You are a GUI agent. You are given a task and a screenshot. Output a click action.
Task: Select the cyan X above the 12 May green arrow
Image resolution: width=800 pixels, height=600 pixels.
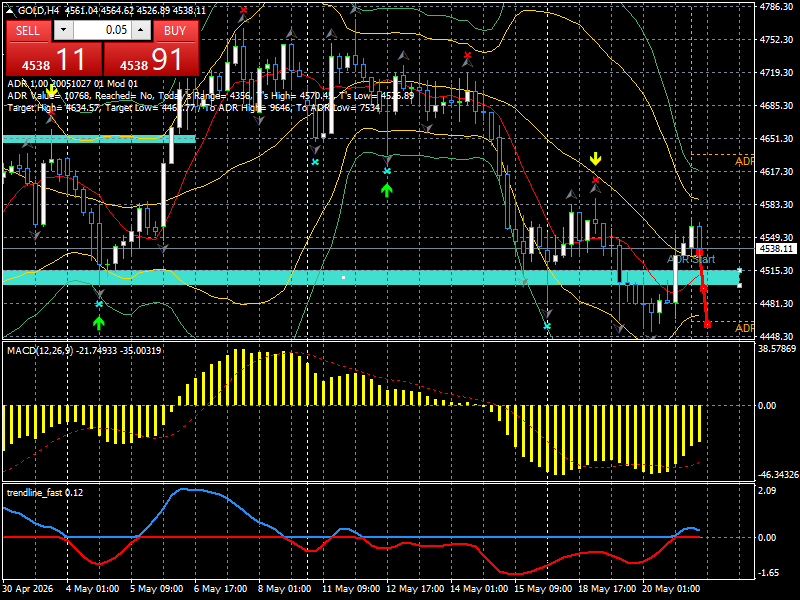387,171
